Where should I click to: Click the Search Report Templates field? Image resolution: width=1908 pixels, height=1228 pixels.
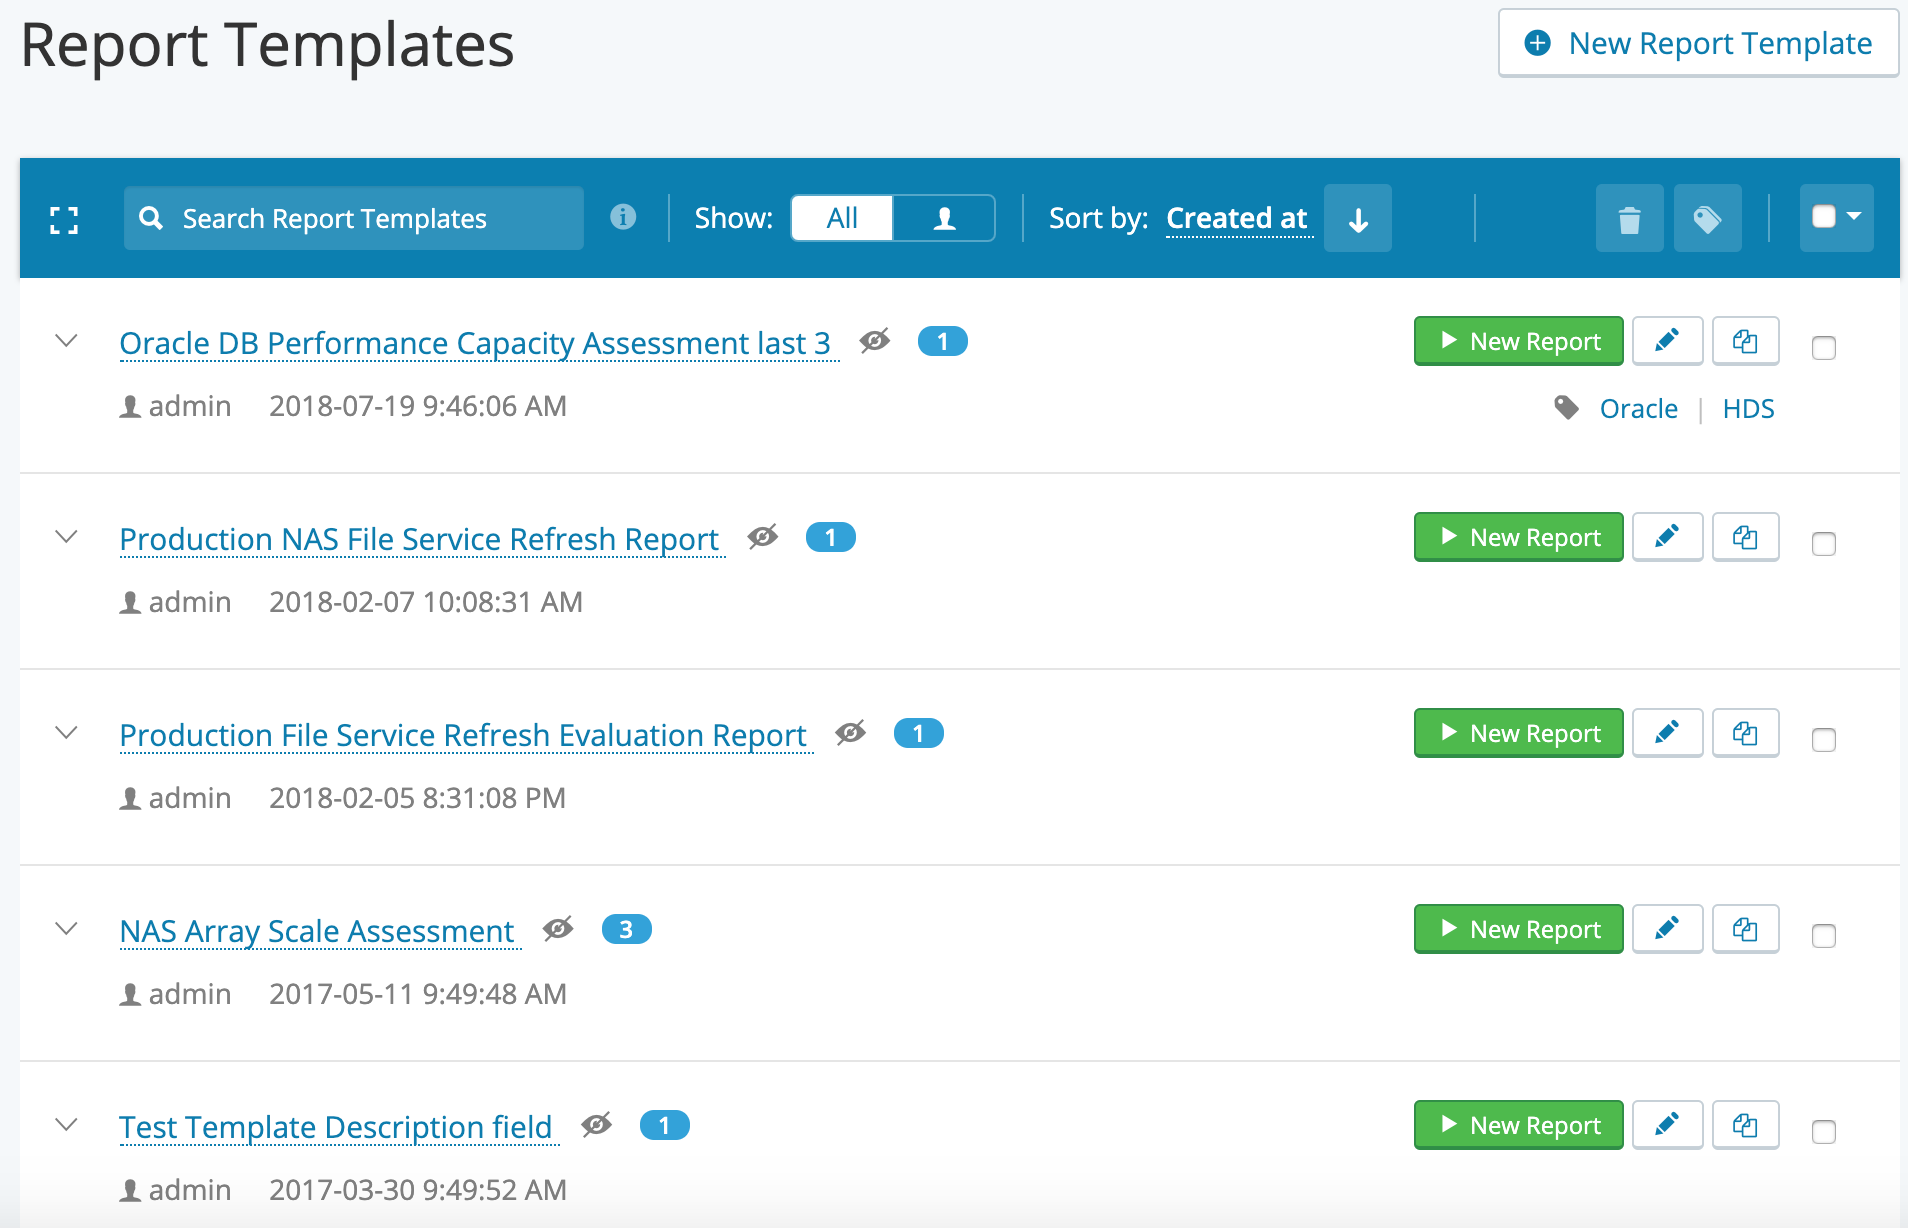pyautogui.click(x=354, y=218)
